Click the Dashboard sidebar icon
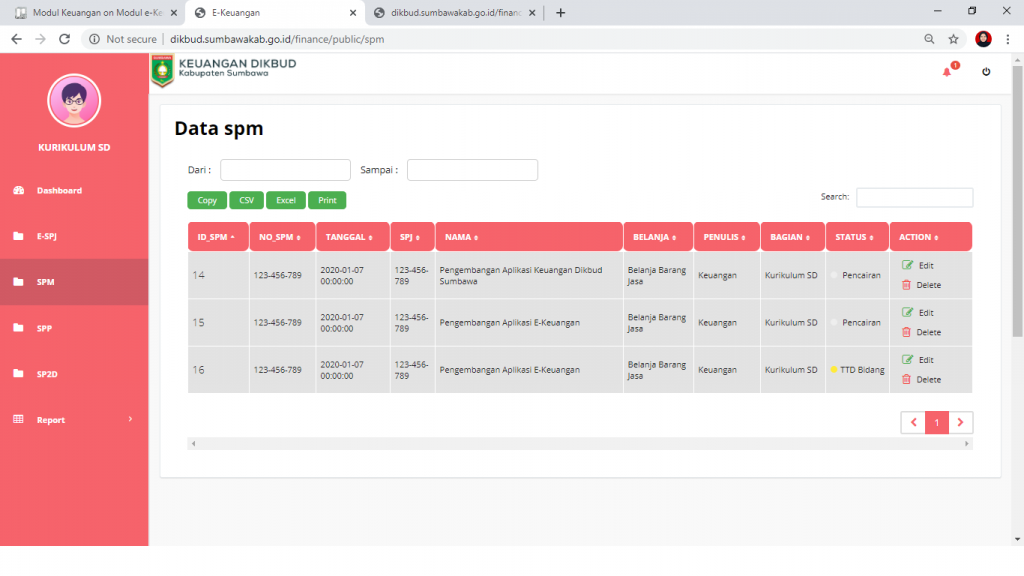The height and width of the screenshot is (576, 1024). [18, 190]
